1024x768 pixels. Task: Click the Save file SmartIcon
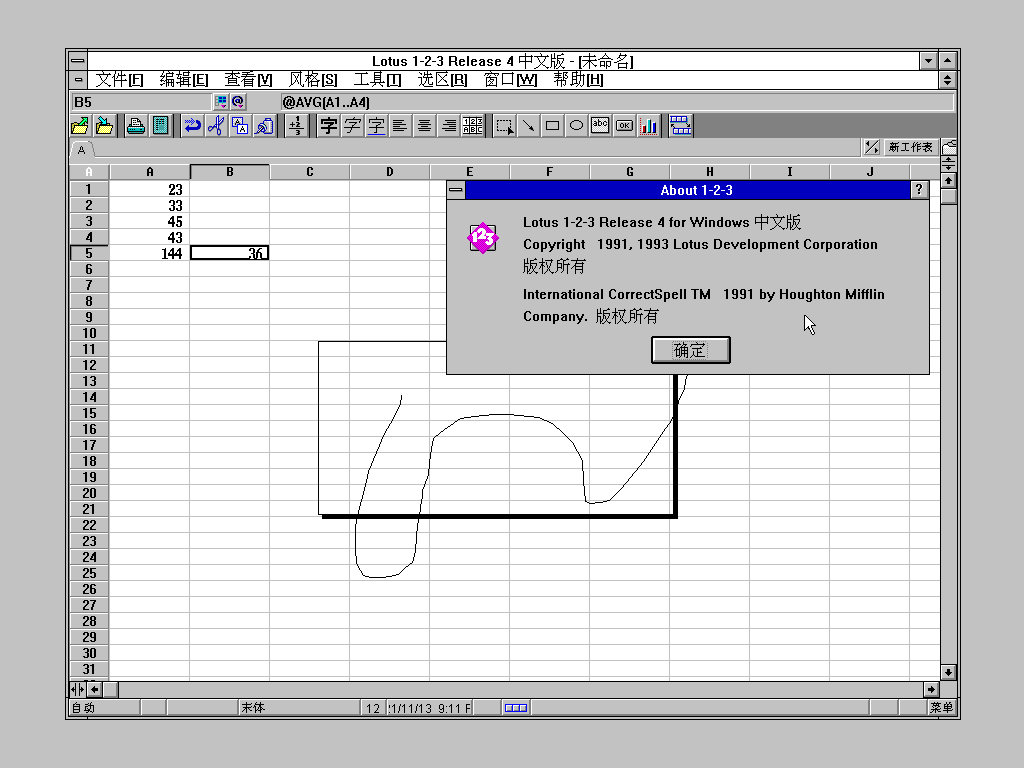tap(104, 126)
